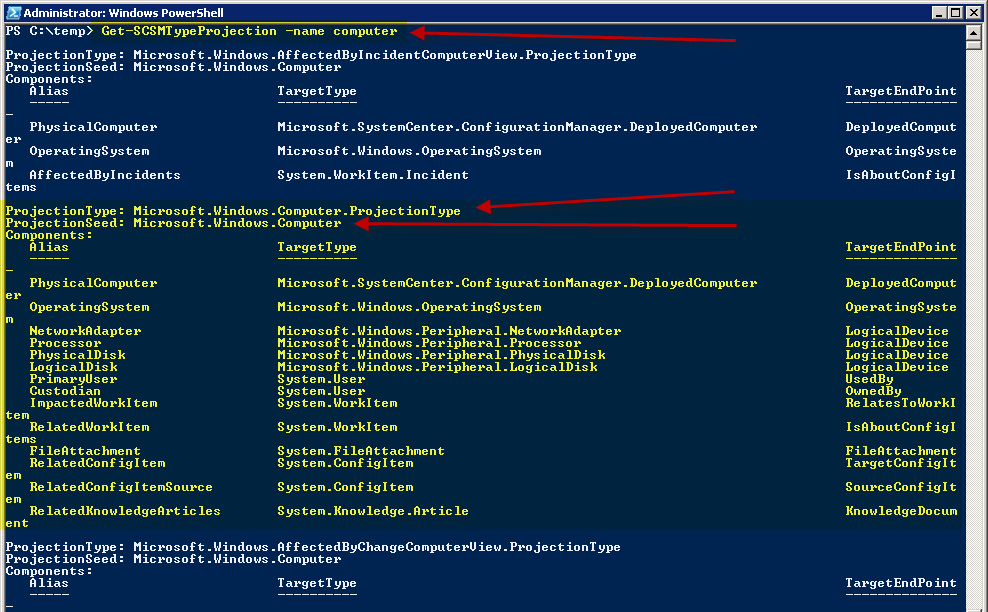Maximize the PowerShell window
This screenshot has width=988, height=612.
coord(956,12)
